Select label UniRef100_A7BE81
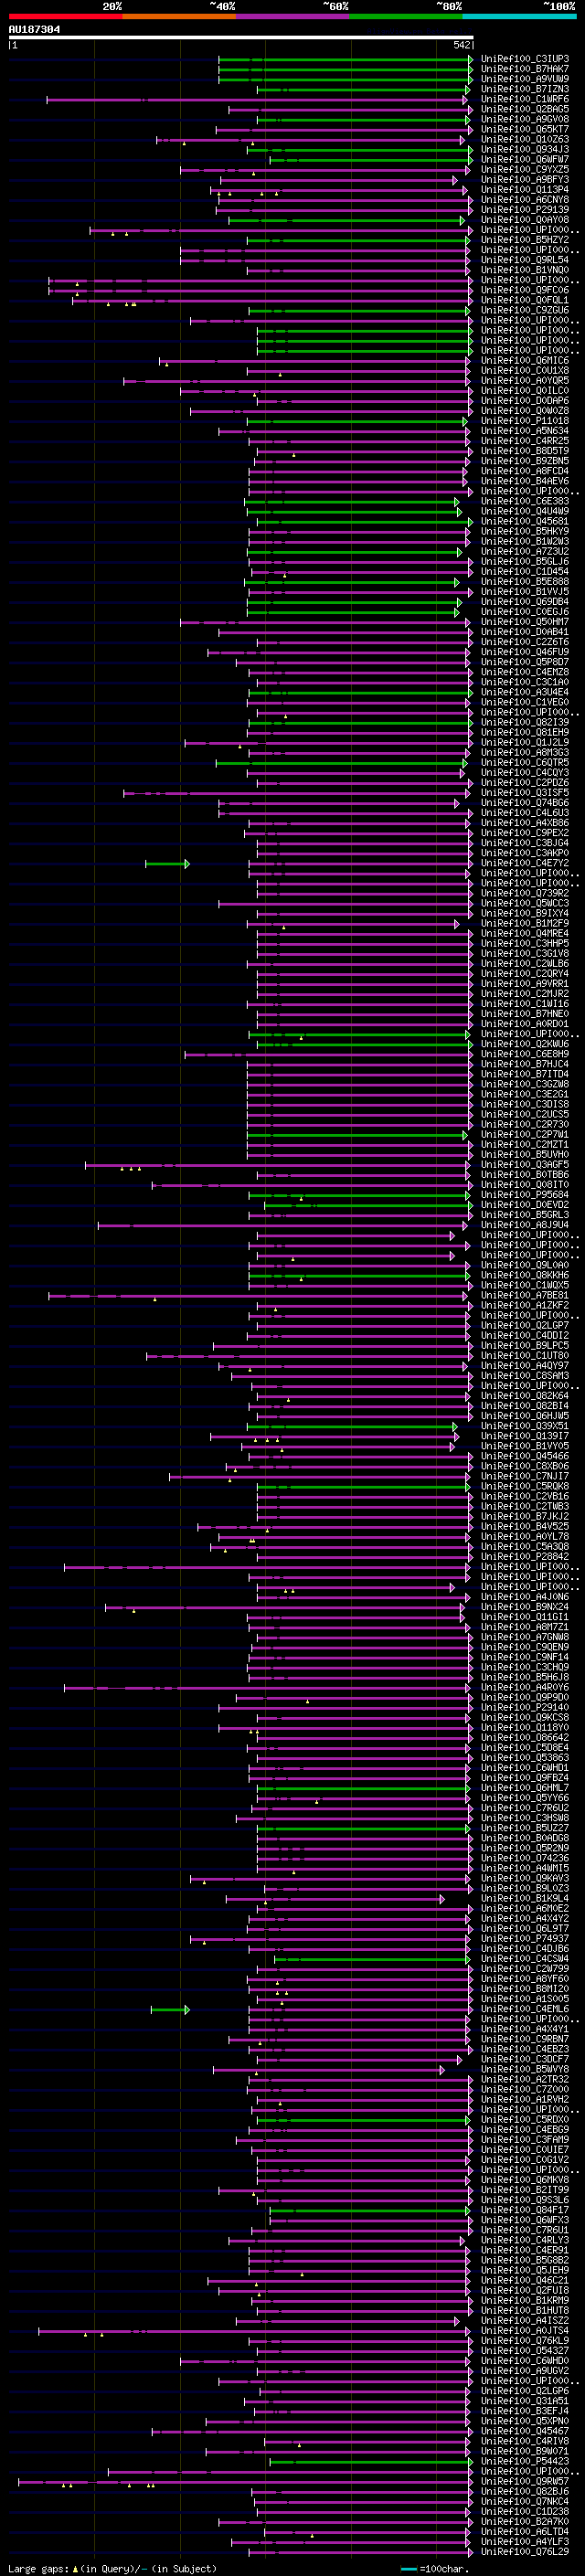 click(x=525, y=1295)
